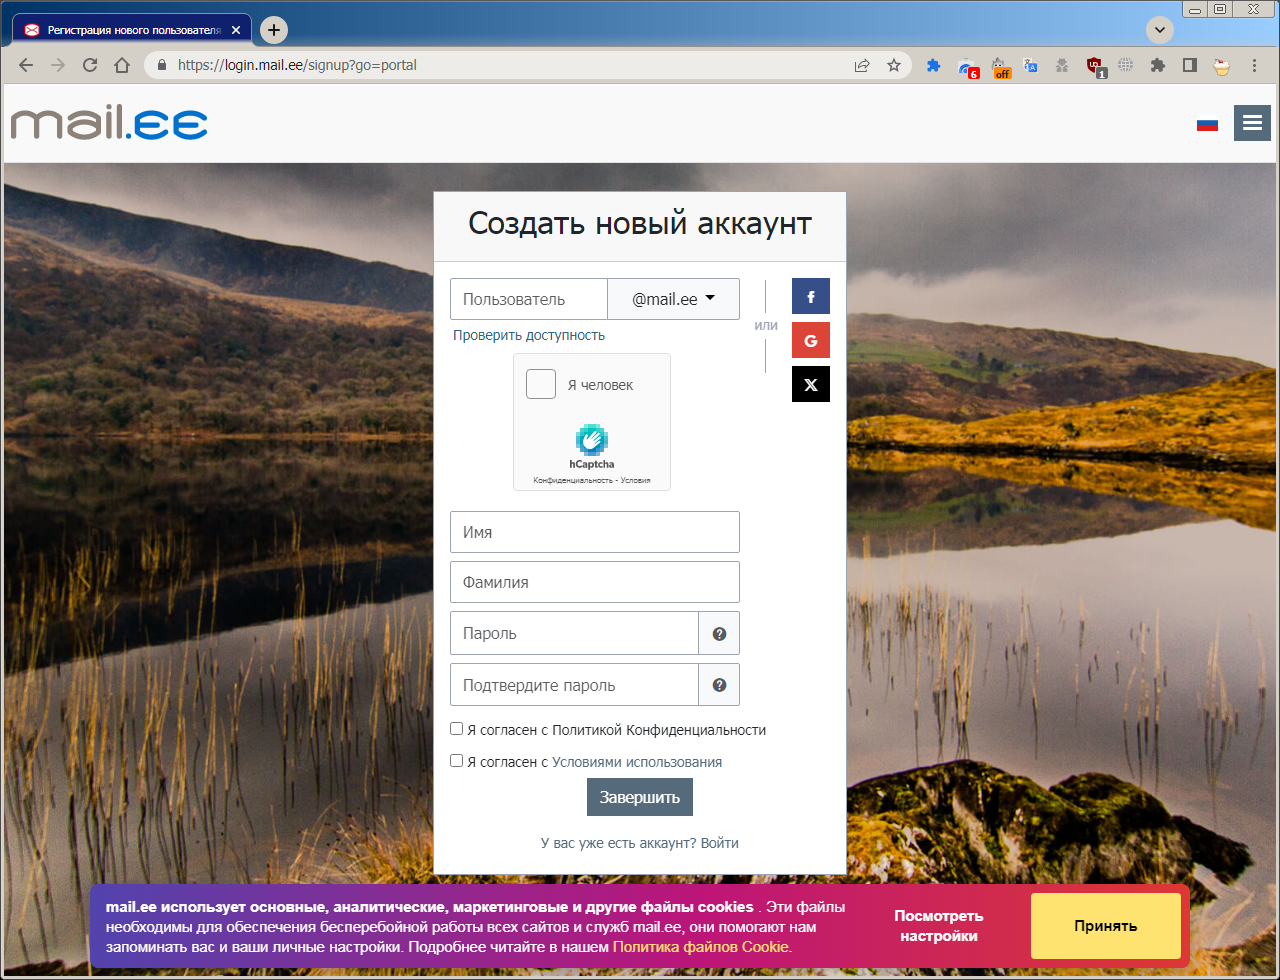Focus the 'Имя' first name field
The image size is (1280, 980).
pyautogui.click(x=595, y=532)
